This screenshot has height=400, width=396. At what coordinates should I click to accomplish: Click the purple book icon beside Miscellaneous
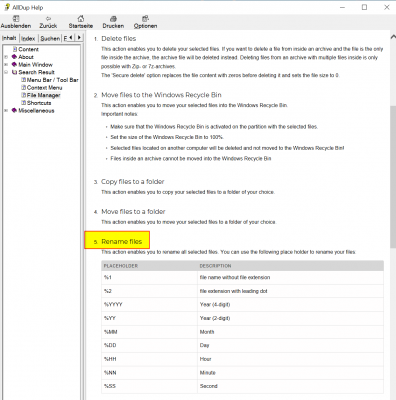click(x=14, y=110)
